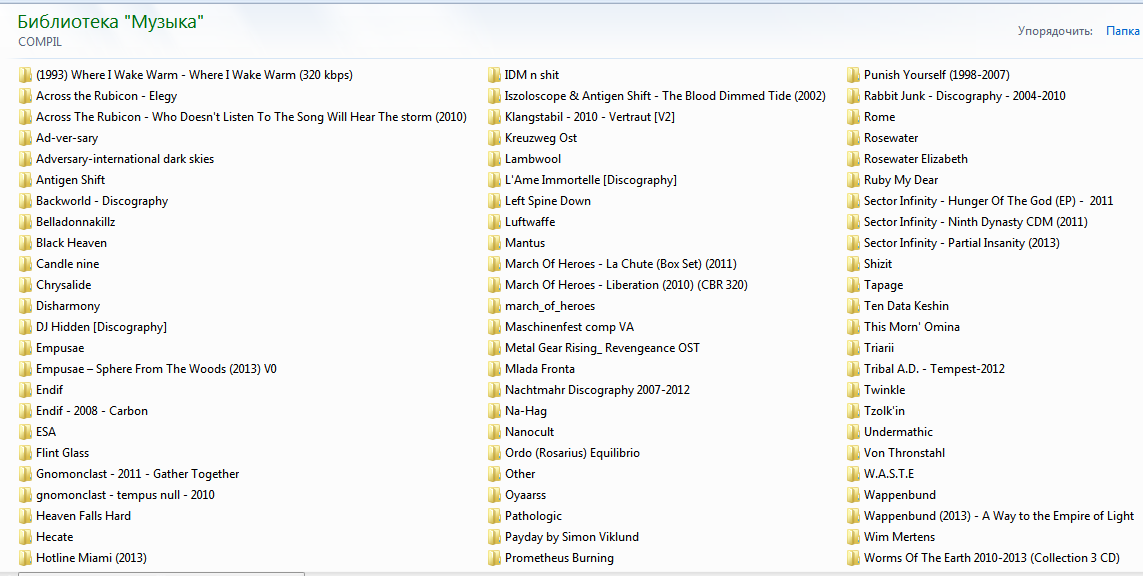Select 'Ordo (Rosarius) Equilibrio' folder name
This screenshot has height=576, width=1143.
click(572, 453)
